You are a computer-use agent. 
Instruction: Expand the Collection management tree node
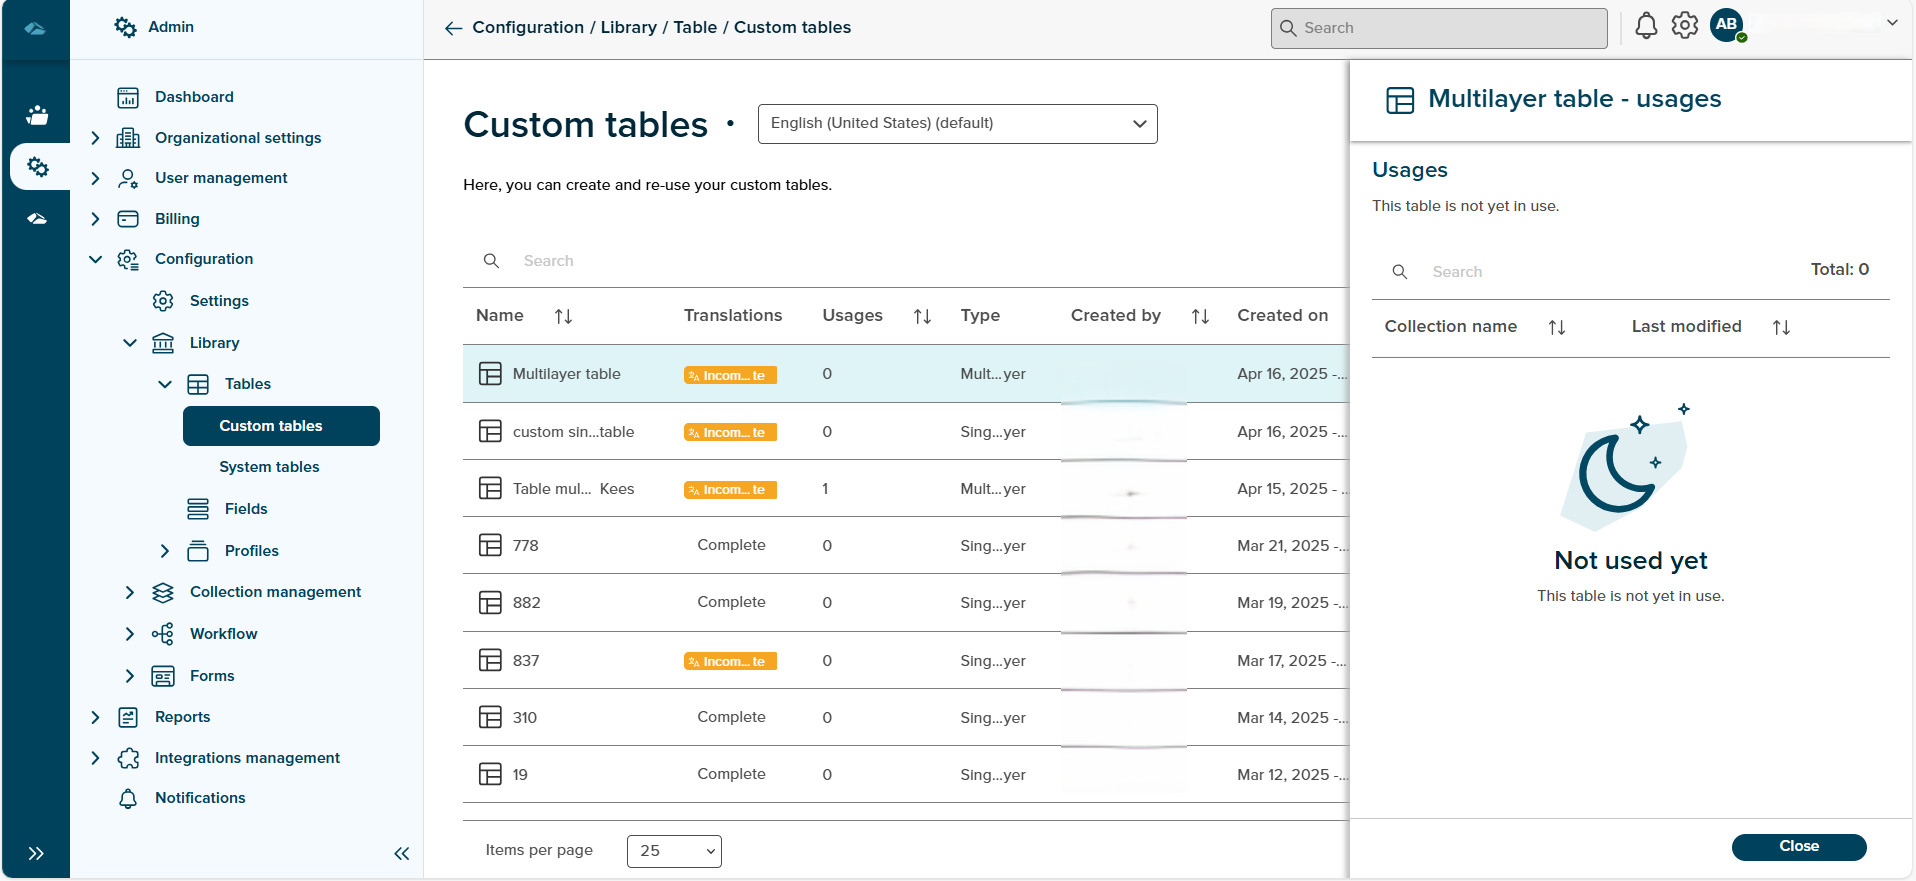129,592
